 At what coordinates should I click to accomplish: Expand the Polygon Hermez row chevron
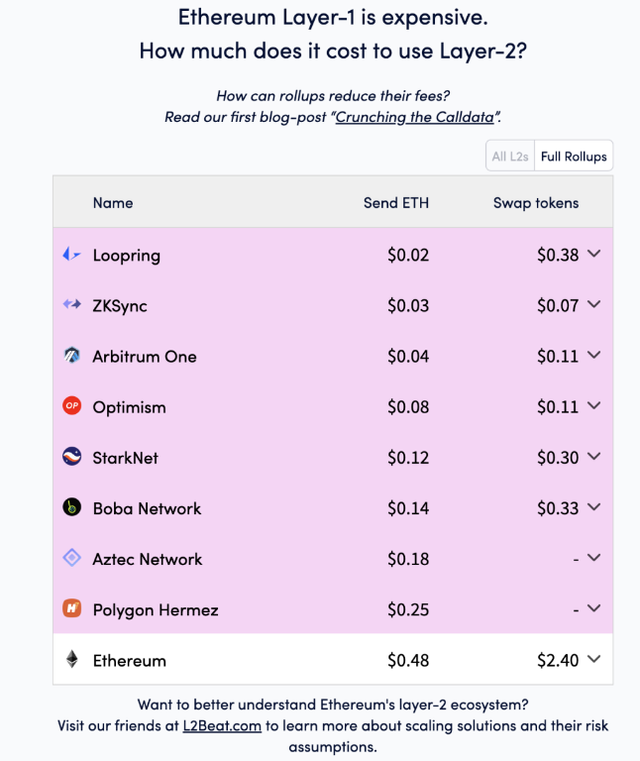pos(594,608)
